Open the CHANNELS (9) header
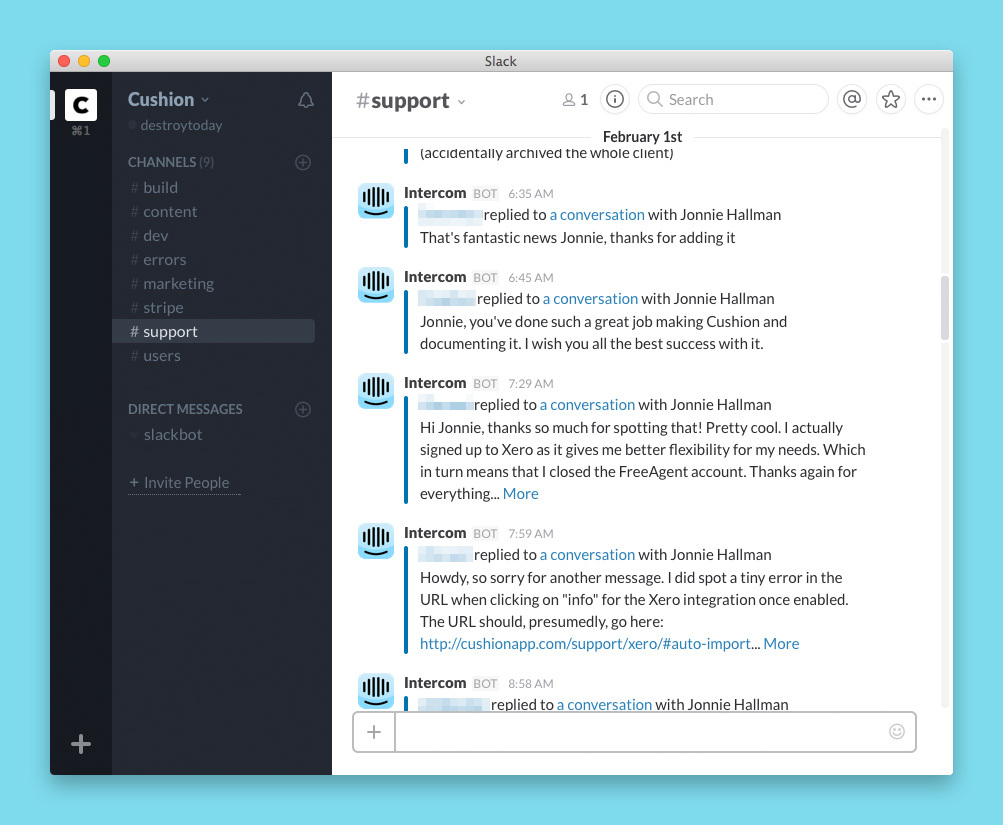The image size is (1003, 825). 171,162
